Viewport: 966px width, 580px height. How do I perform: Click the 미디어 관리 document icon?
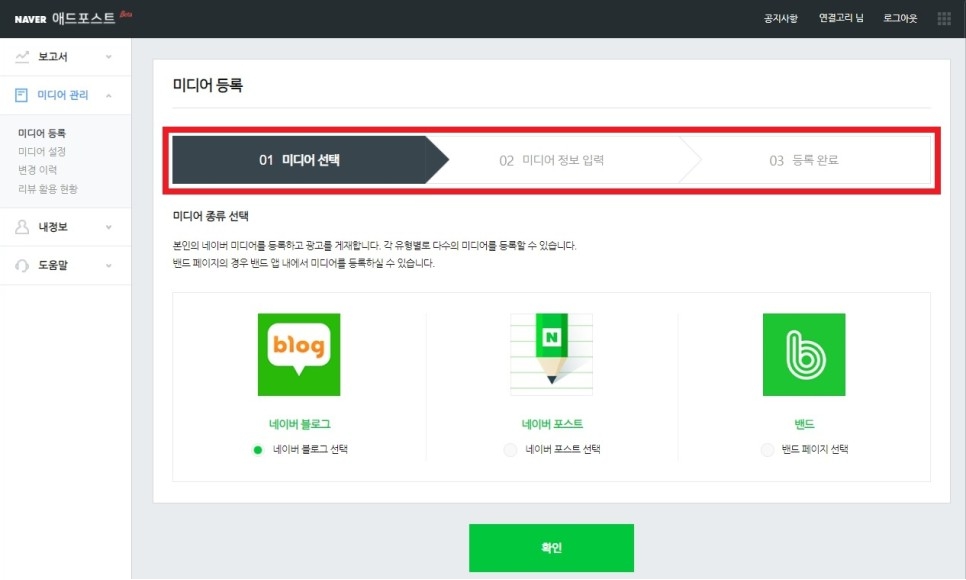click(x=22, y=95)
